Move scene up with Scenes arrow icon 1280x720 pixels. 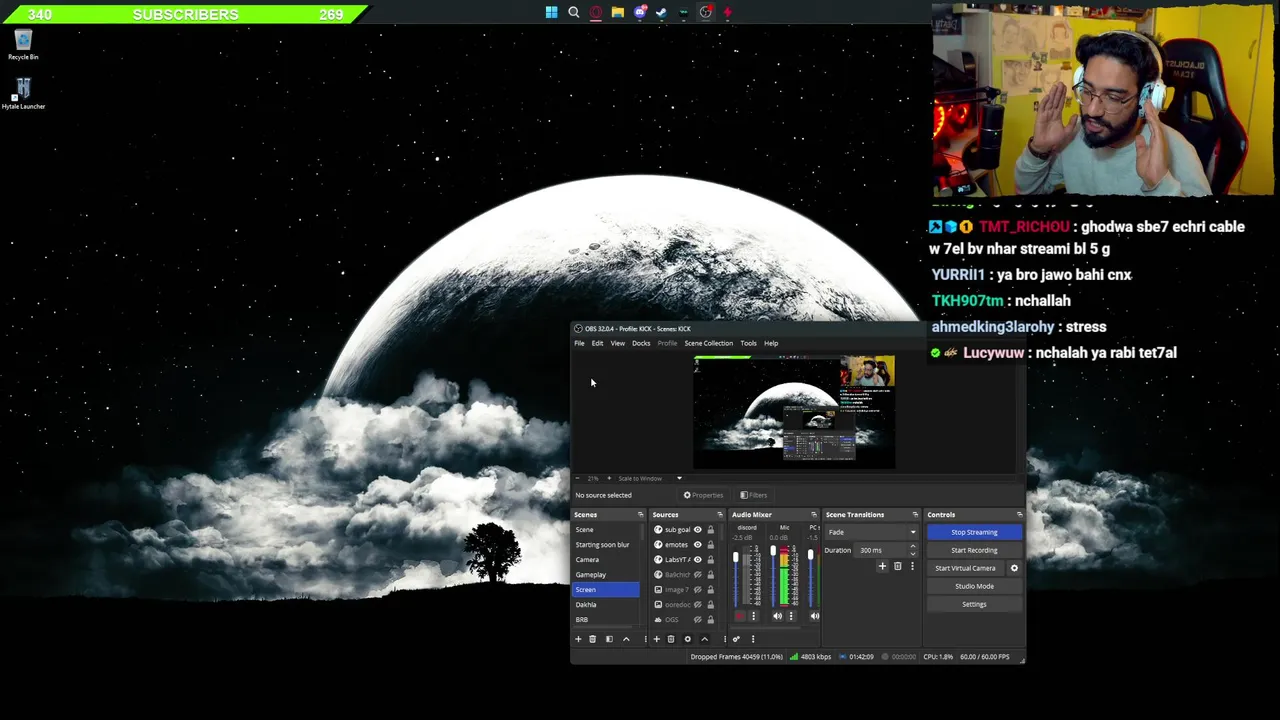click(x=626, y=639)
